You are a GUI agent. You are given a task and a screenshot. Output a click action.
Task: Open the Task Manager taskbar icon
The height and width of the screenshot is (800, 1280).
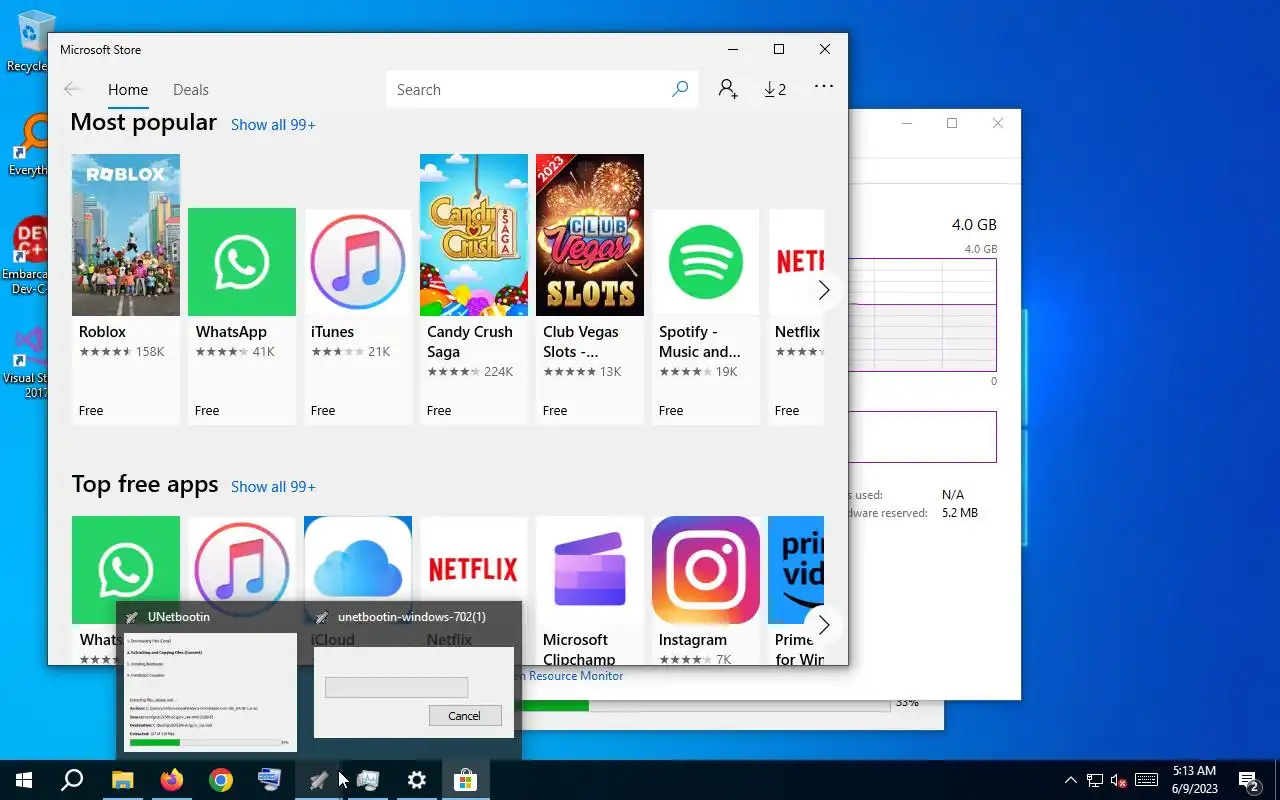(367, 780)
